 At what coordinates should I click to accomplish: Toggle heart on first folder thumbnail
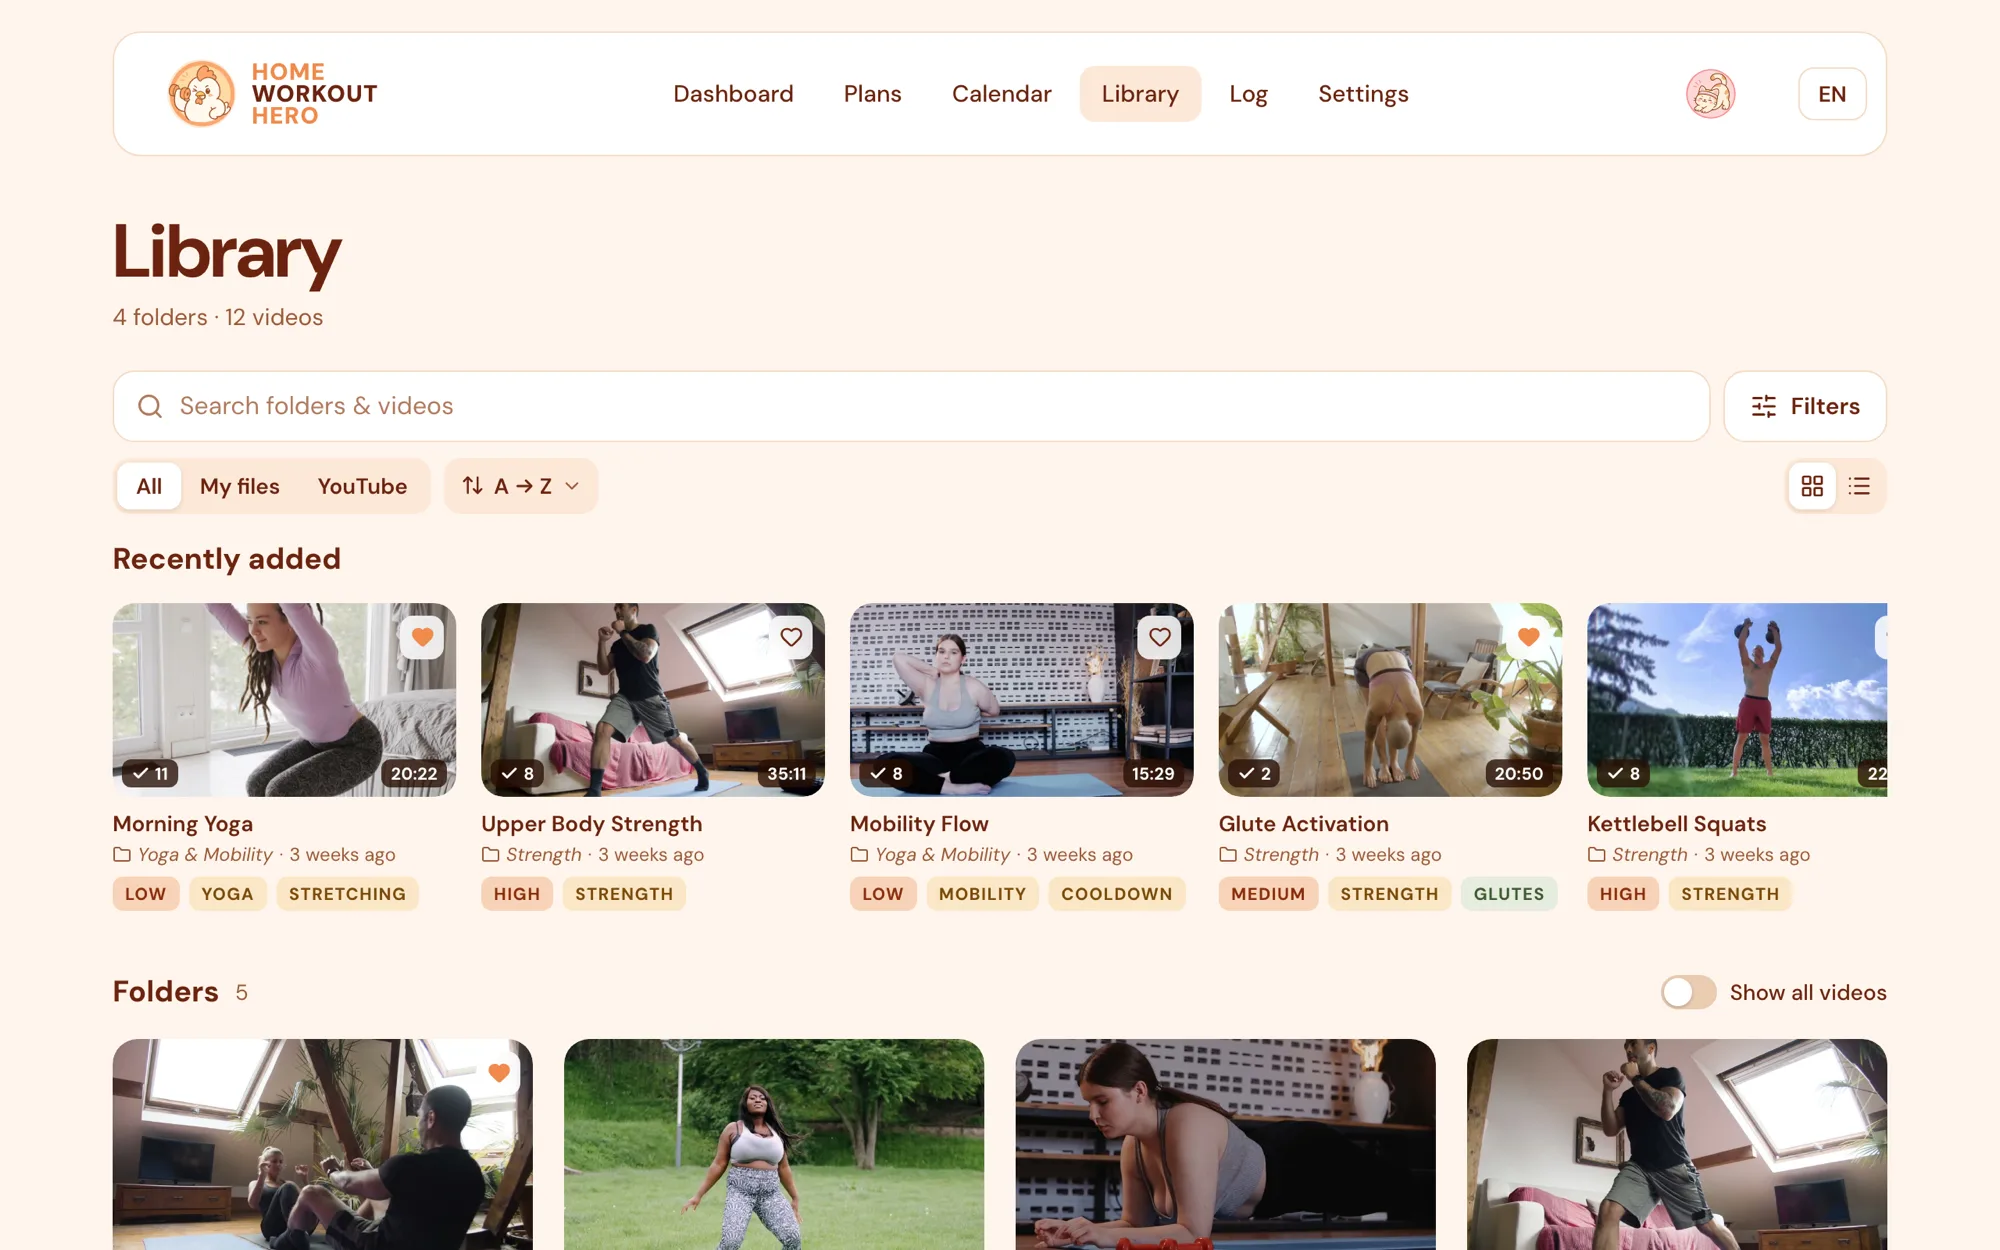coord(499,1073)
